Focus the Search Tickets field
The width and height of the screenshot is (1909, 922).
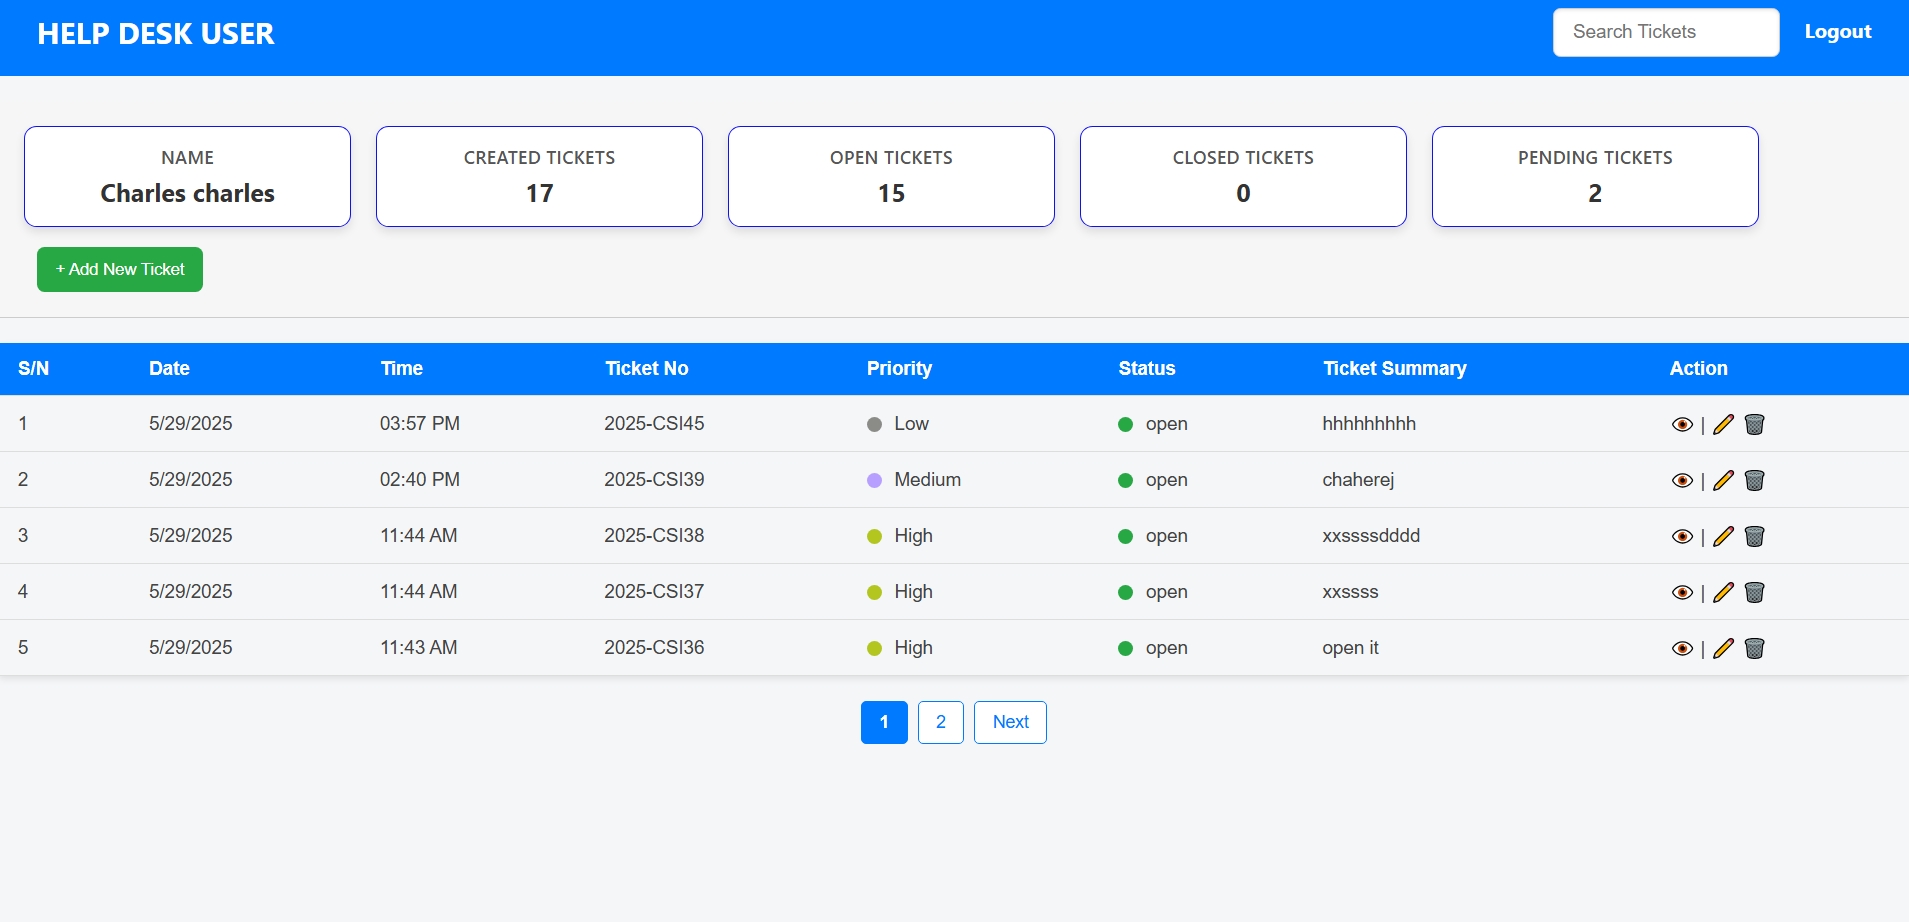click(x=1665, y=32)
